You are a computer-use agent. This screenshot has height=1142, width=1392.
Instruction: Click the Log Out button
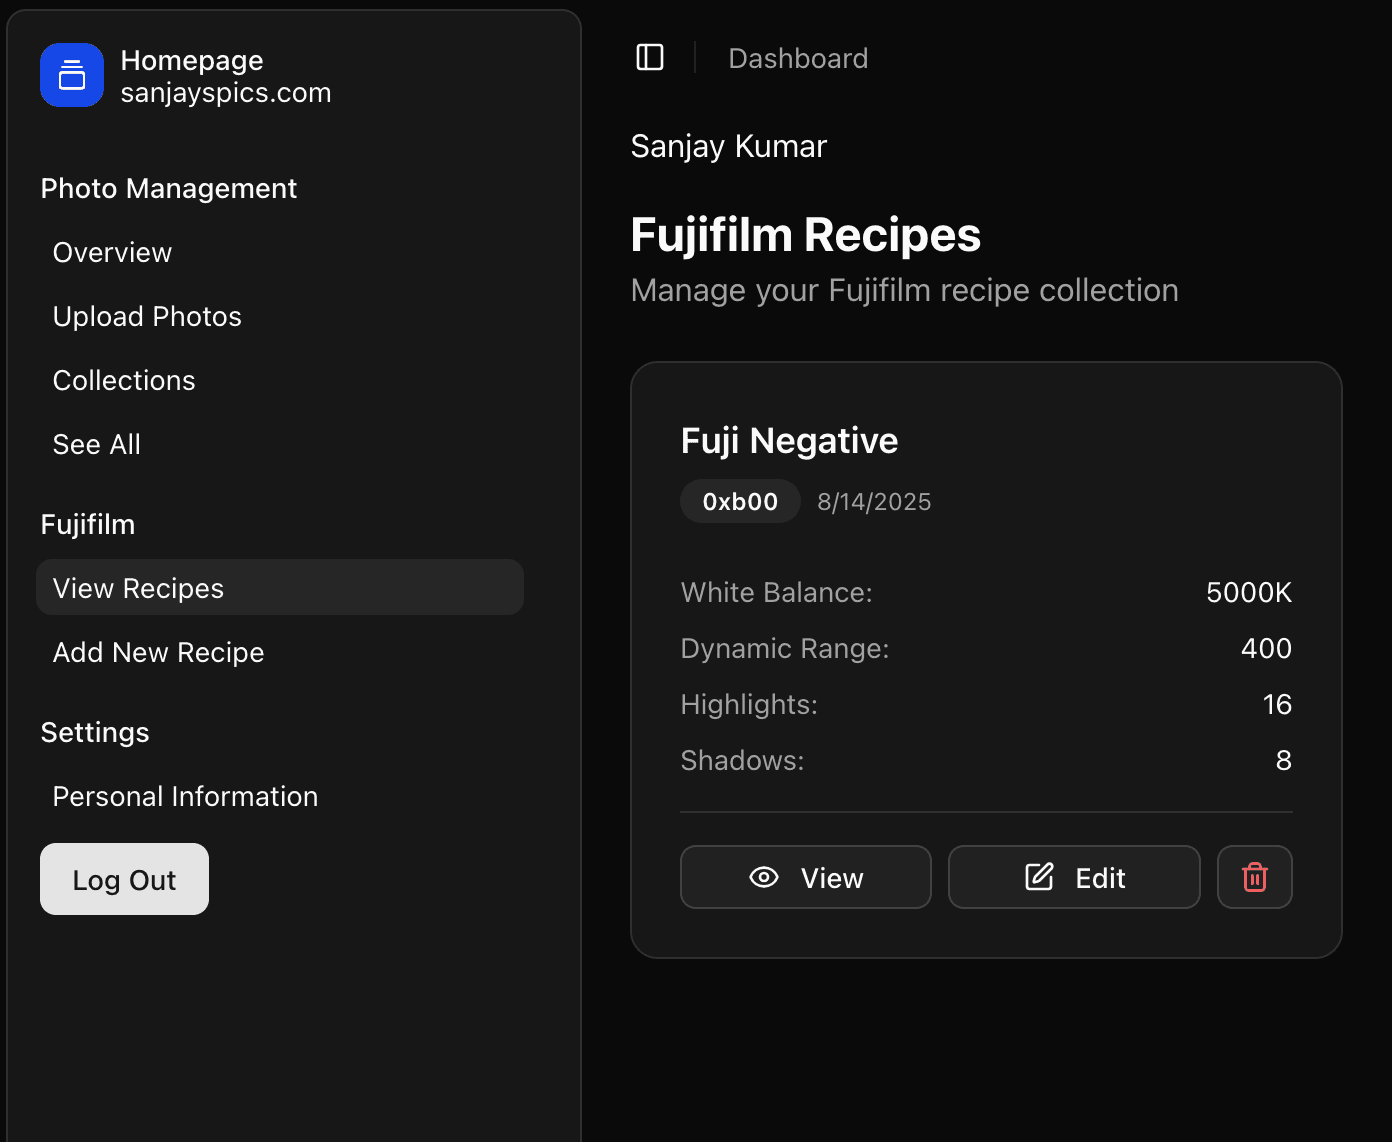click(x=124, y=879)
